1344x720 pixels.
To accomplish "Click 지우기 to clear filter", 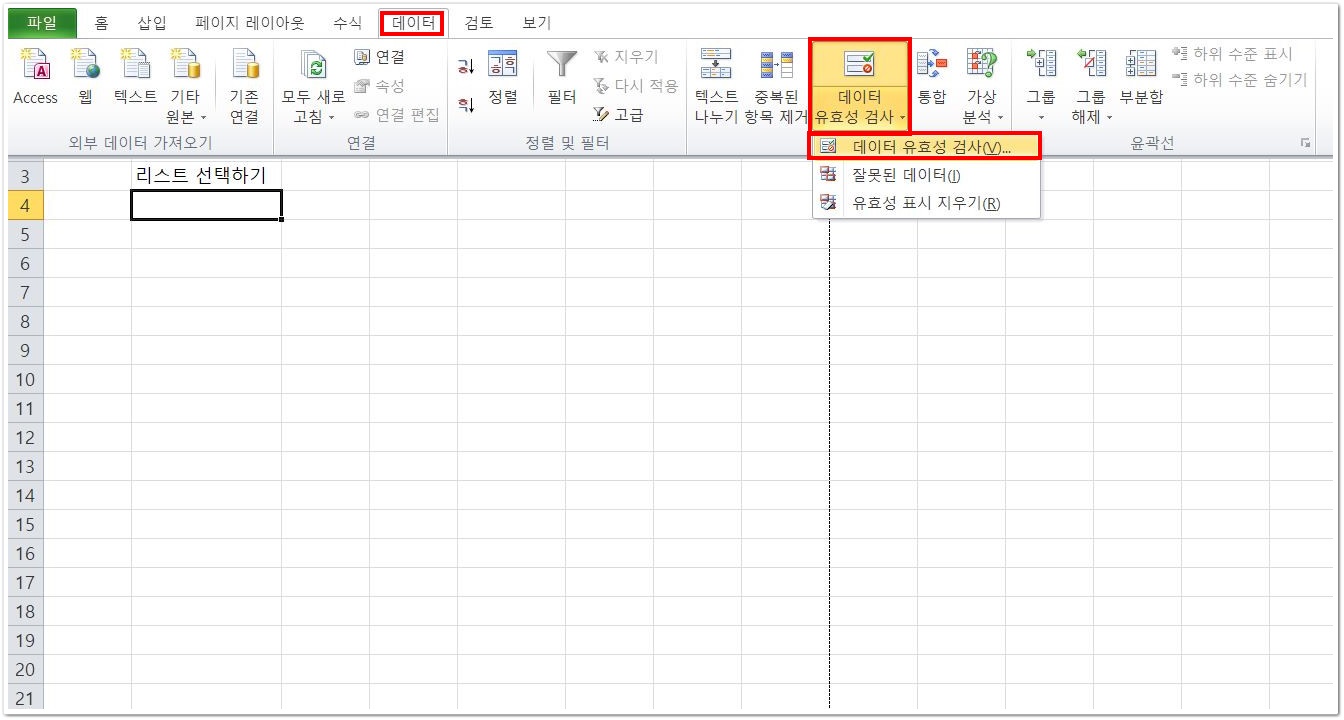I will point(626,57).
